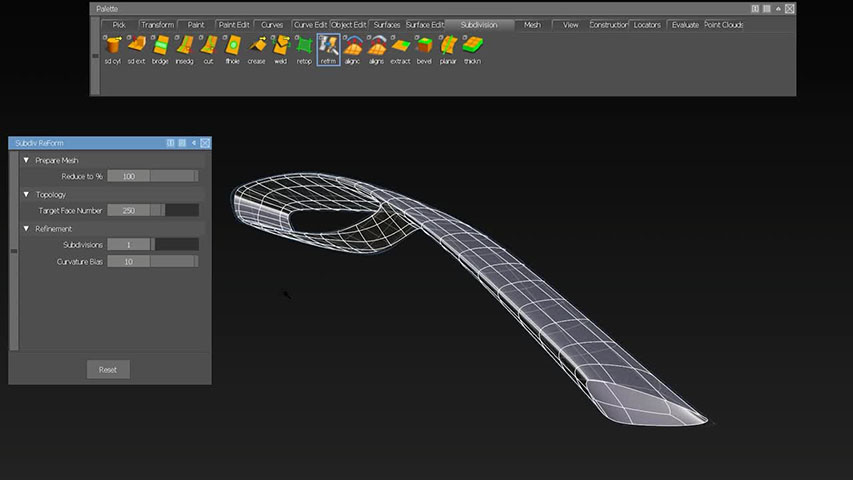Click the Reduce to % value field
Viewport: 853px width, 480px height.
(x=128, y=176)
